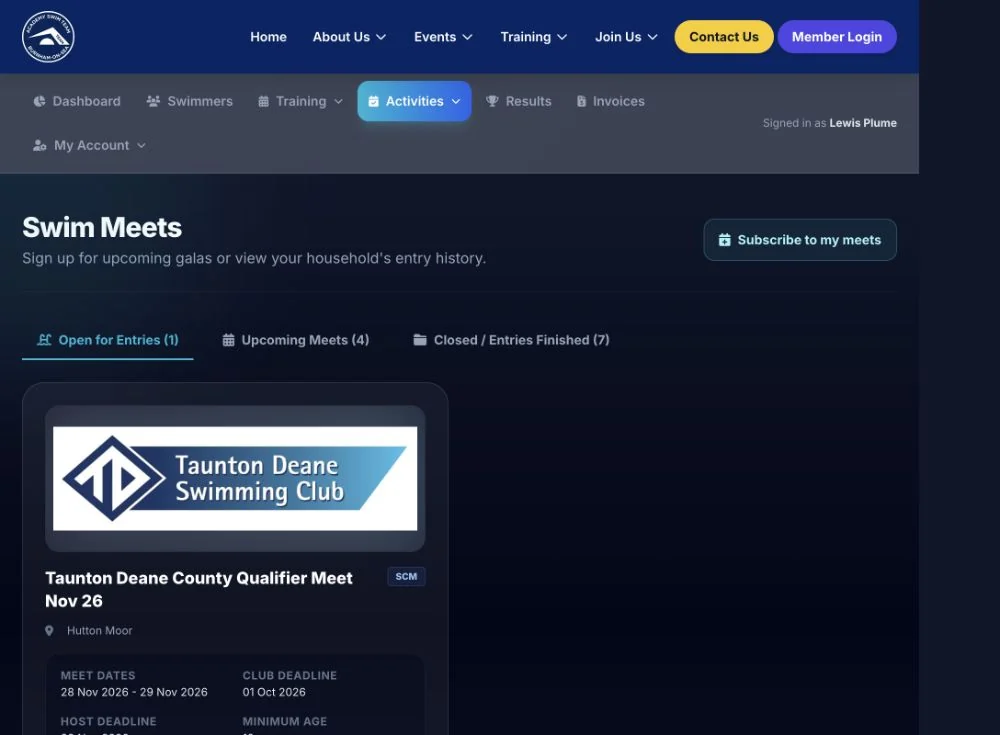Click the Upcoming Meets calendar icon
1000x735 pixels.
pyautogui.click(x=228, y=340)
